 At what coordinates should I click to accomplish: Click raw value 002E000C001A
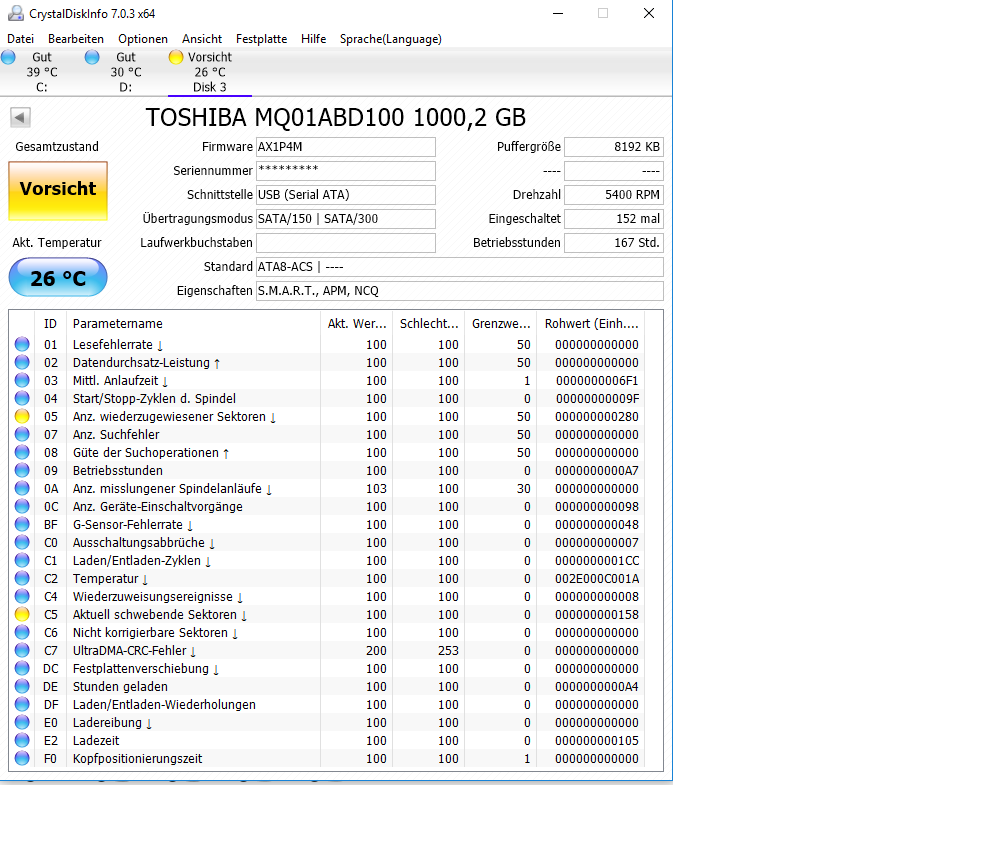[597, 579]
